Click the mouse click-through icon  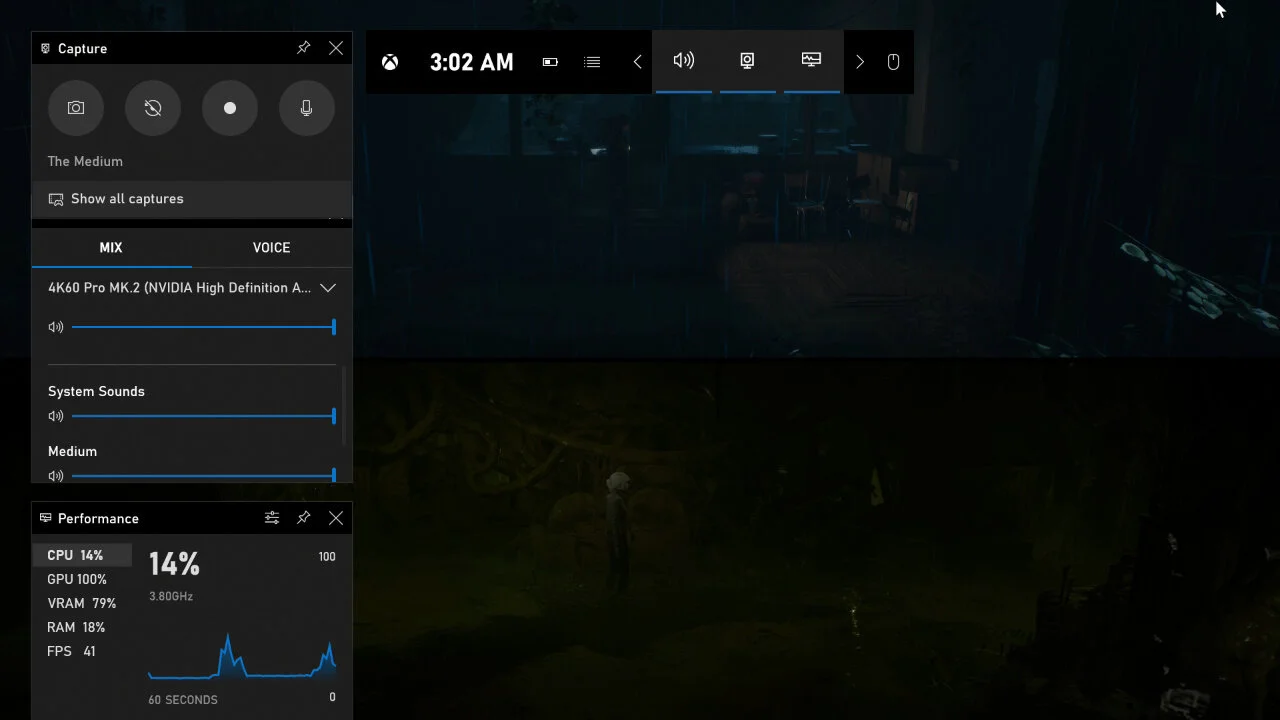coord(894,62)
